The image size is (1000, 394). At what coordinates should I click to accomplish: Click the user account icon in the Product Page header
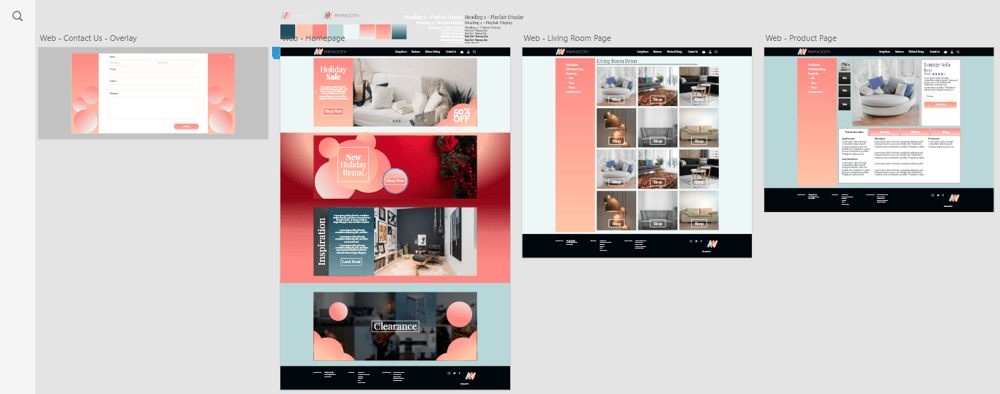pyautogui.click(x=952, y=52)
